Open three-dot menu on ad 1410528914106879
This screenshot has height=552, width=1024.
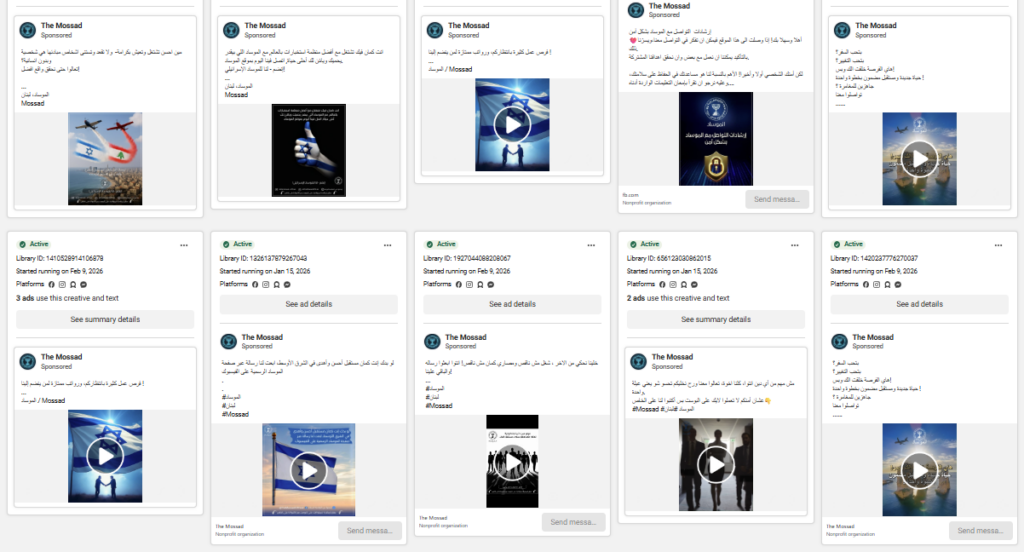(184, 244)
